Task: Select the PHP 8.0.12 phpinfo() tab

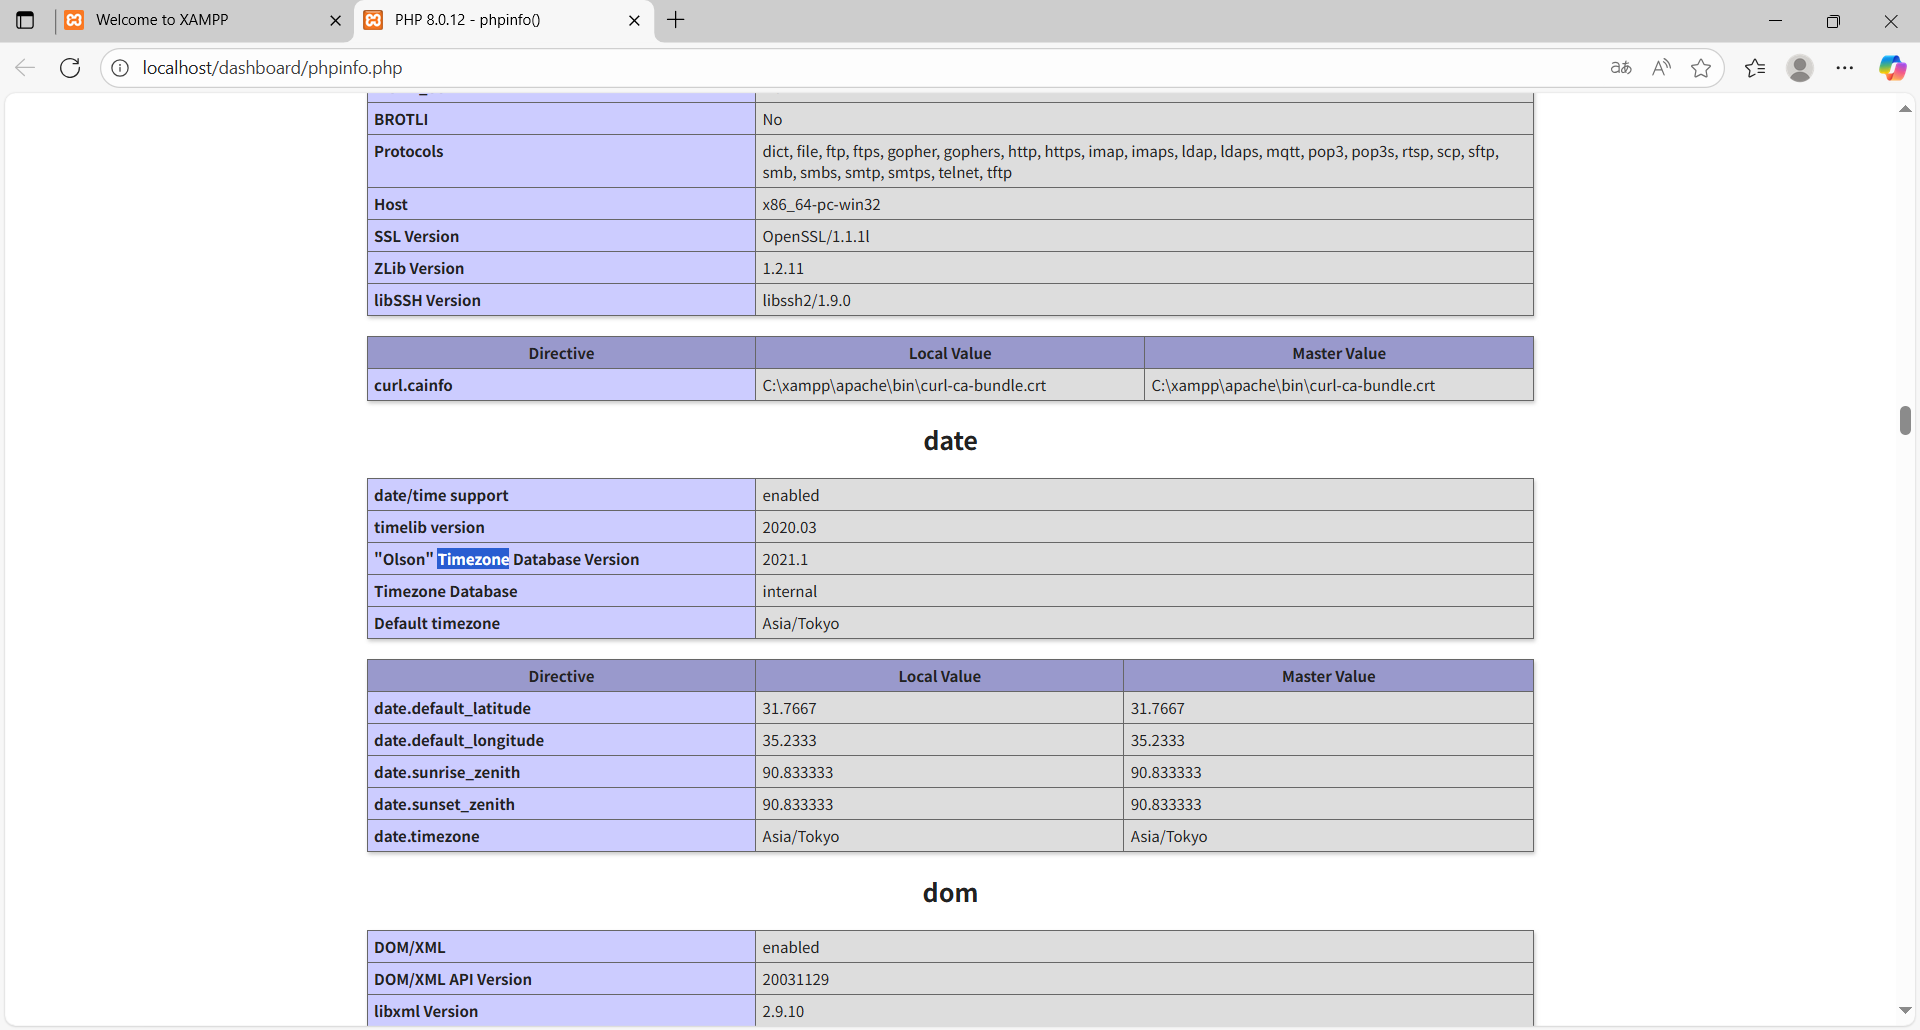Action: [490, 20]
